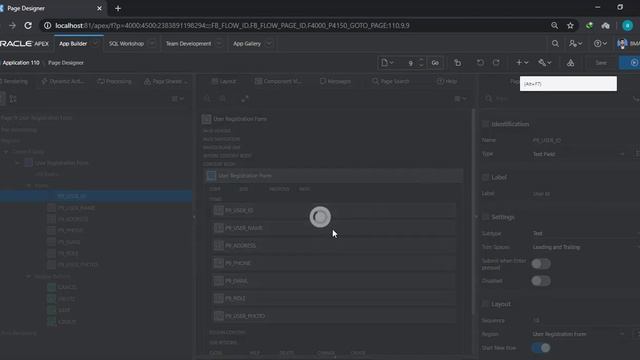640x360 pixels.
Task: Switch to the Component View tab
Action: (x=278, y=81)
